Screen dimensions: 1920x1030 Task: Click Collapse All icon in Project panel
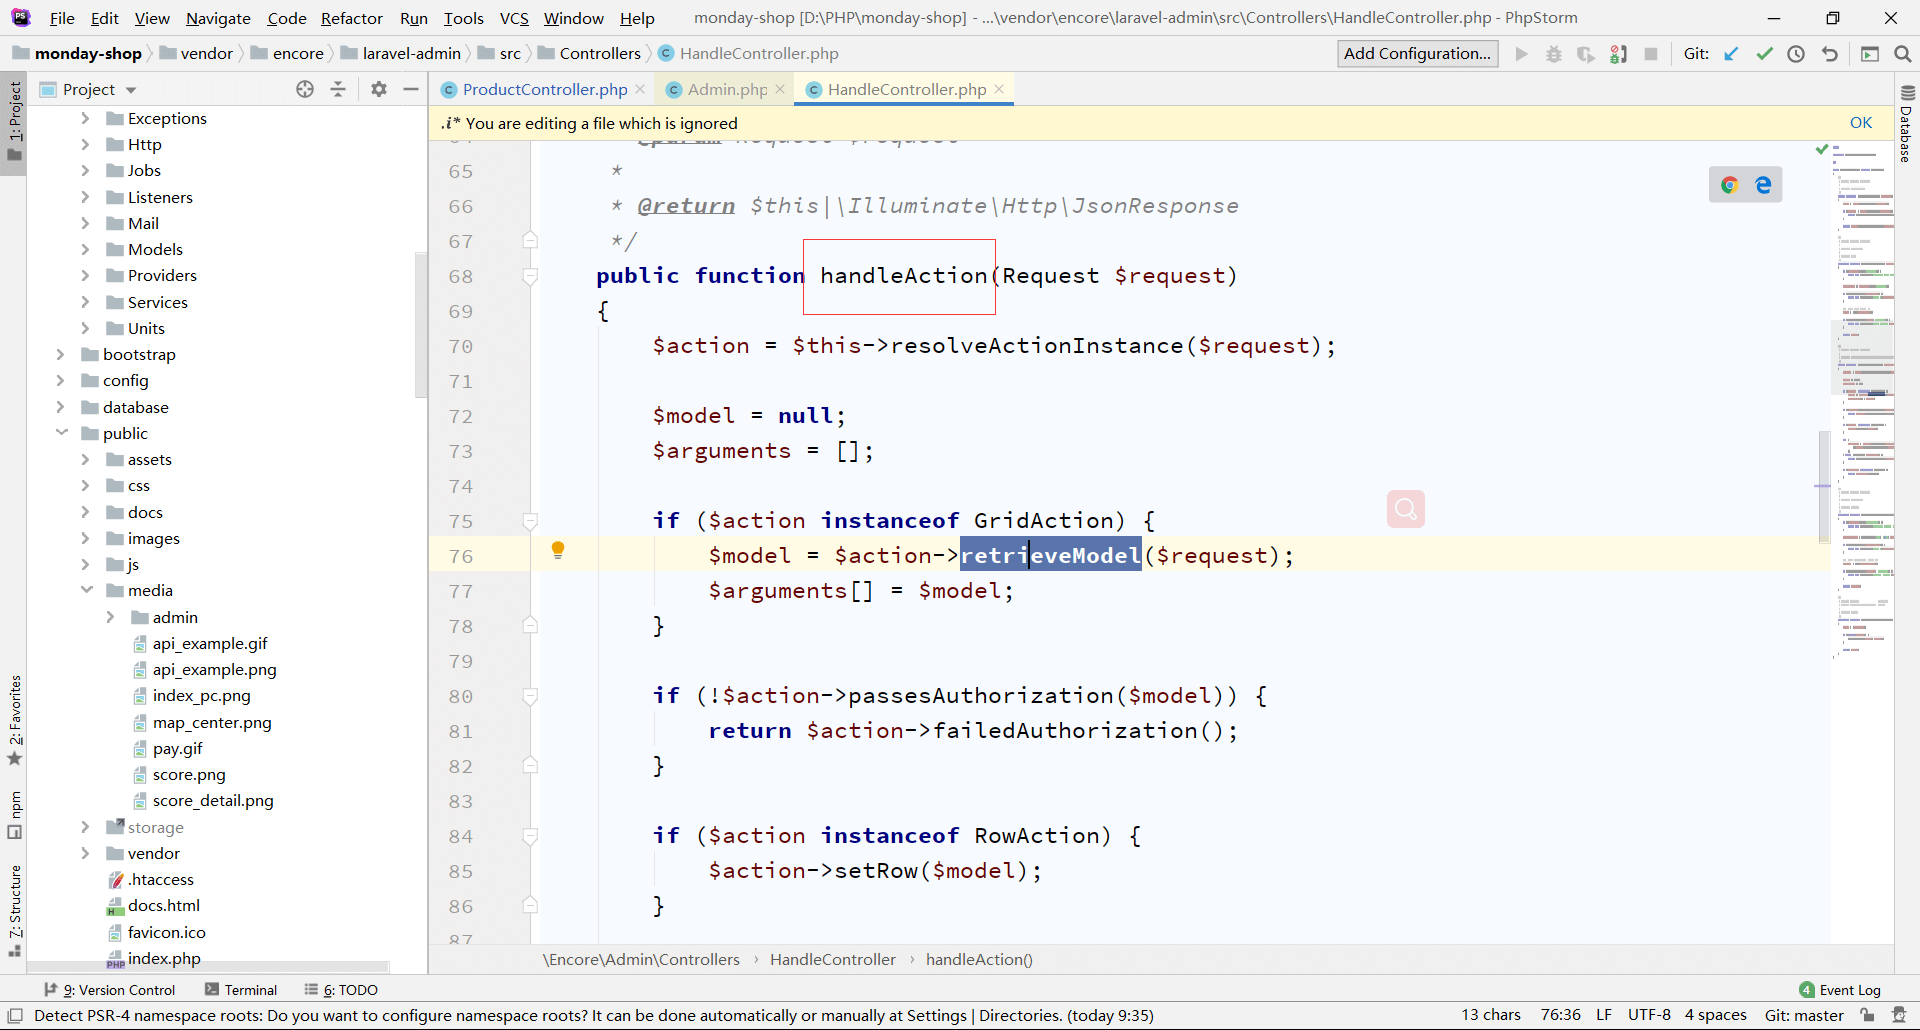338,89
